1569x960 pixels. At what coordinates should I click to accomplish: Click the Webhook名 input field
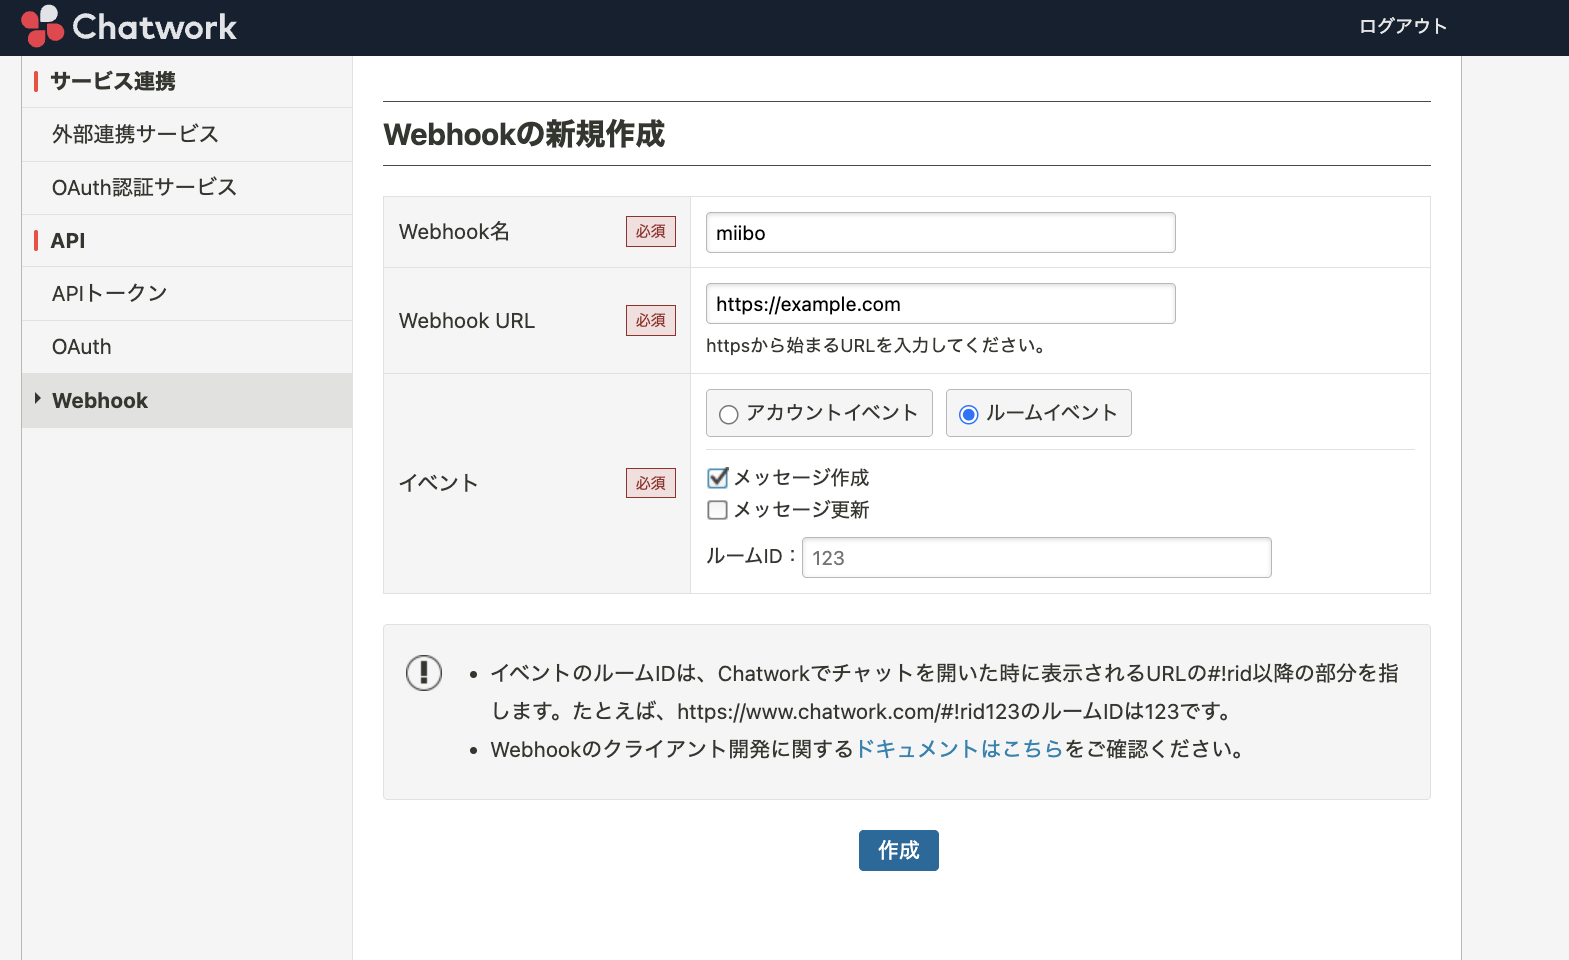(940, 233)
